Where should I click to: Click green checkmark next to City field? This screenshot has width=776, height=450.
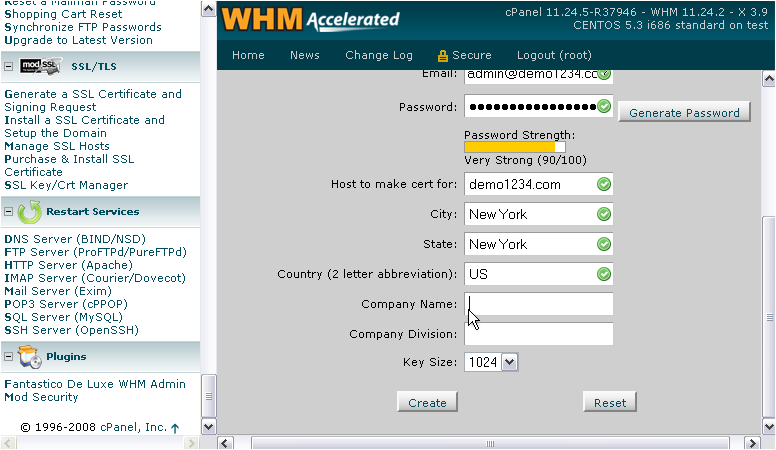click(x=603, y=214)
